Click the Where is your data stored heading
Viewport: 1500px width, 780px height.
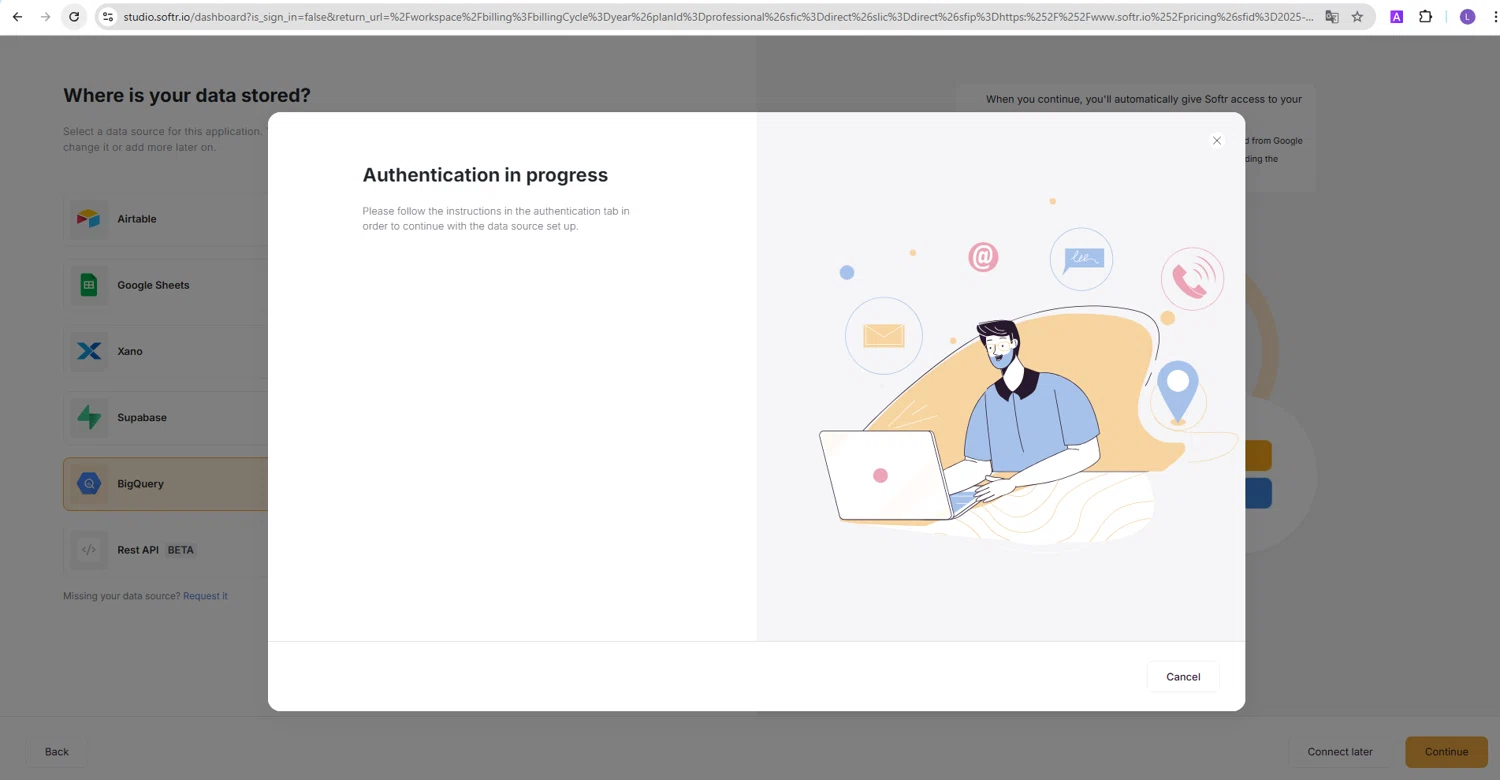coord(187,95)
